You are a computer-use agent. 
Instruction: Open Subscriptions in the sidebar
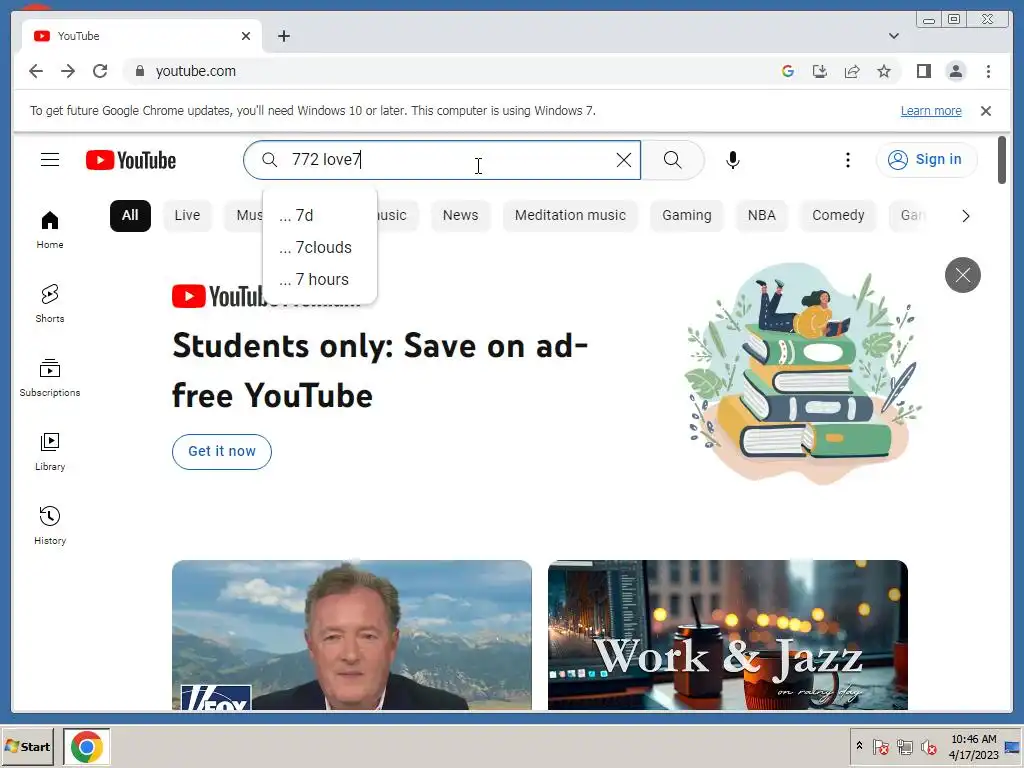(x=50, y=377)
